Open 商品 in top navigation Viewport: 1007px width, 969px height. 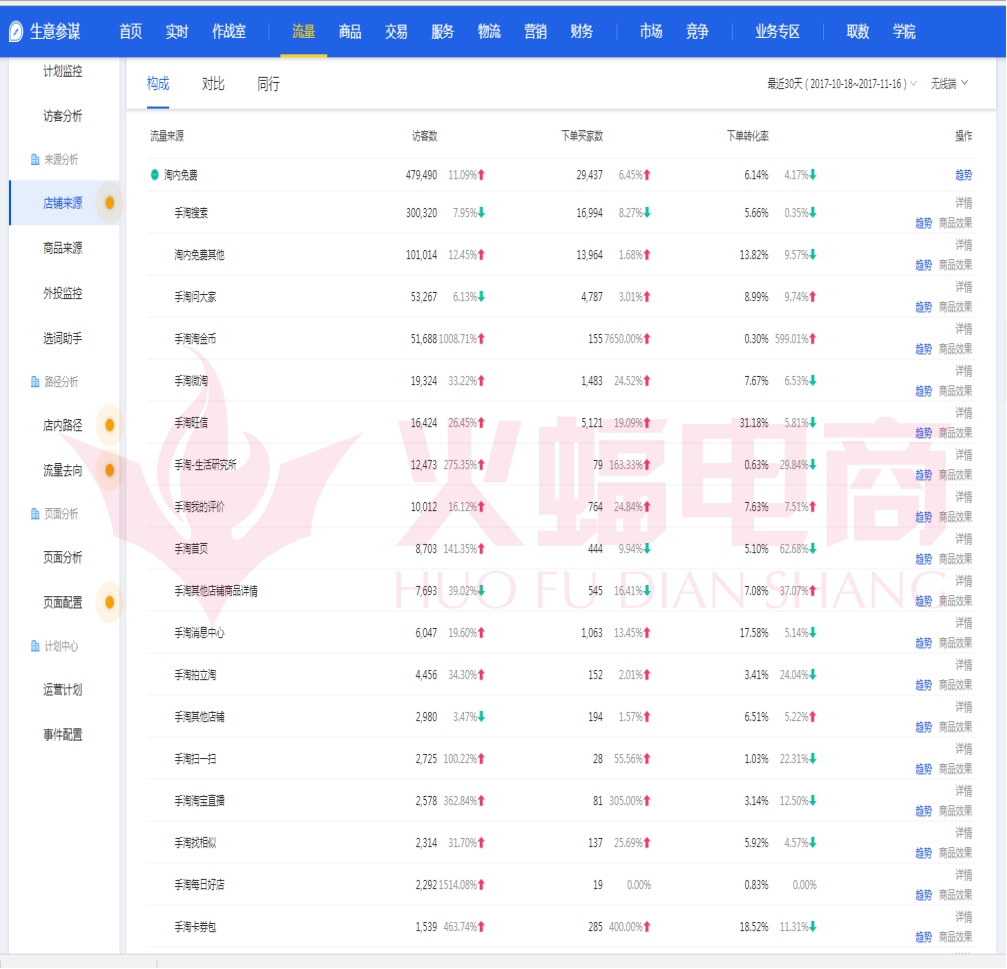point(350,31)
